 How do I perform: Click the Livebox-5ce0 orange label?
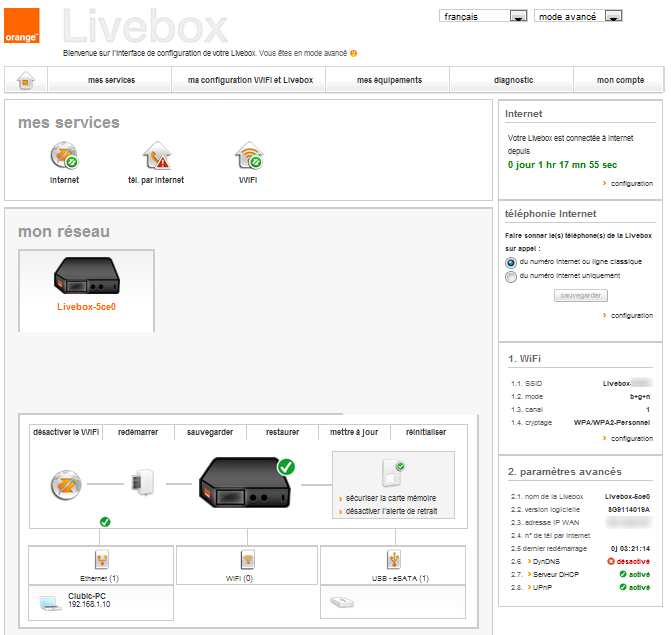[86, 307]
